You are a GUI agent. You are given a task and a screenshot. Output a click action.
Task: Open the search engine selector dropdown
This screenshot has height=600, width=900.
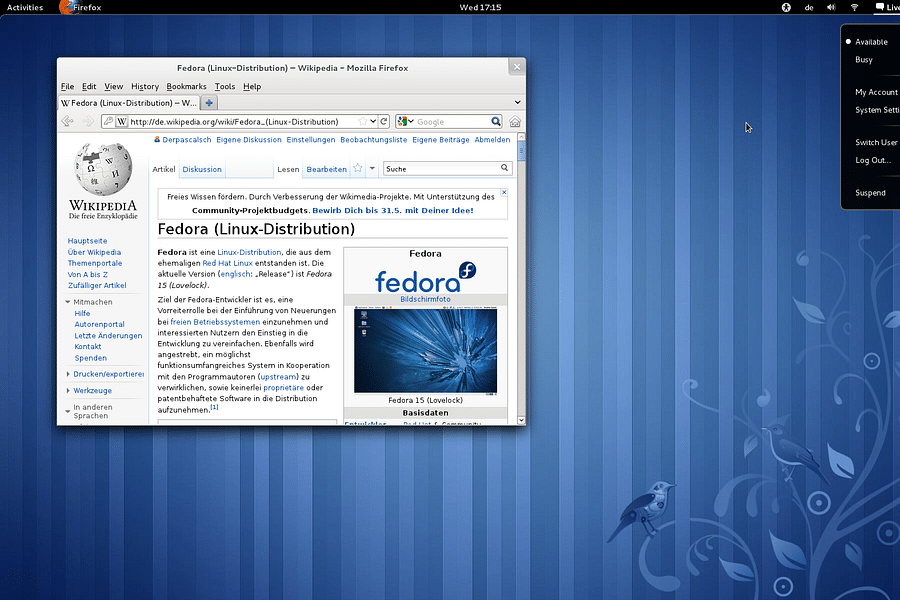pos(412,121)
